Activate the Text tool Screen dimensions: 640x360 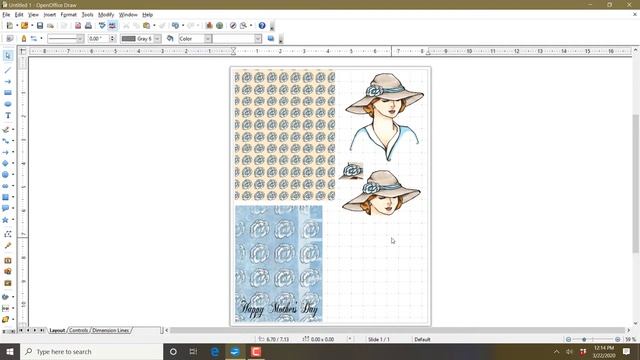tap(8, 116)
